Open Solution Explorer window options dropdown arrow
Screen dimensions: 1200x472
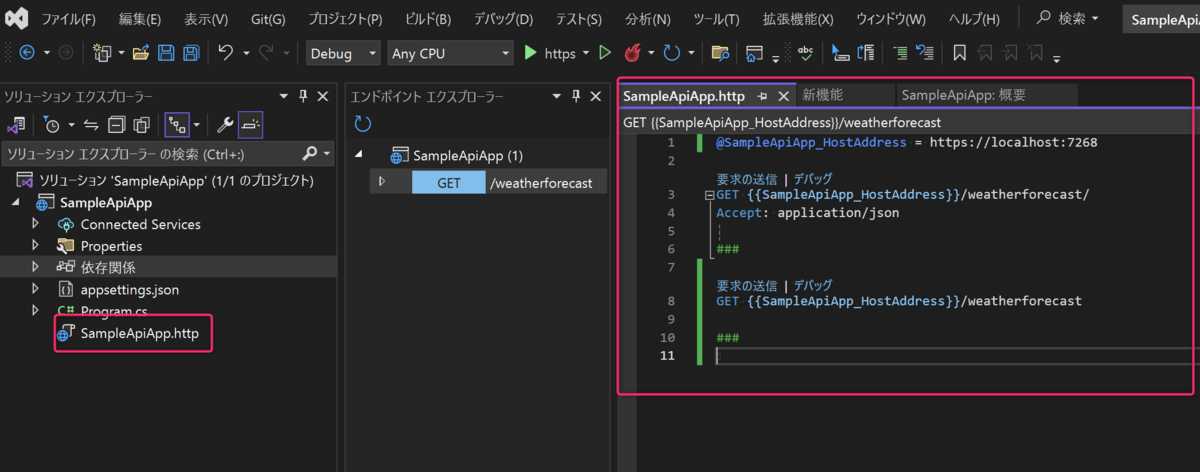point(286,96)
